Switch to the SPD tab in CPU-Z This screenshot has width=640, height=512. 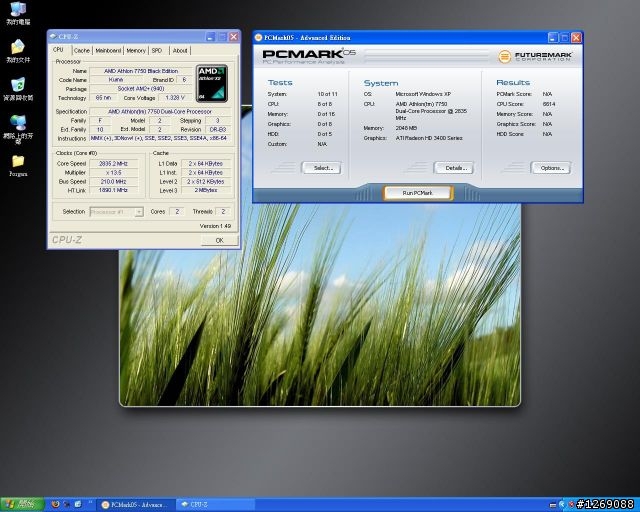(157, 50)
